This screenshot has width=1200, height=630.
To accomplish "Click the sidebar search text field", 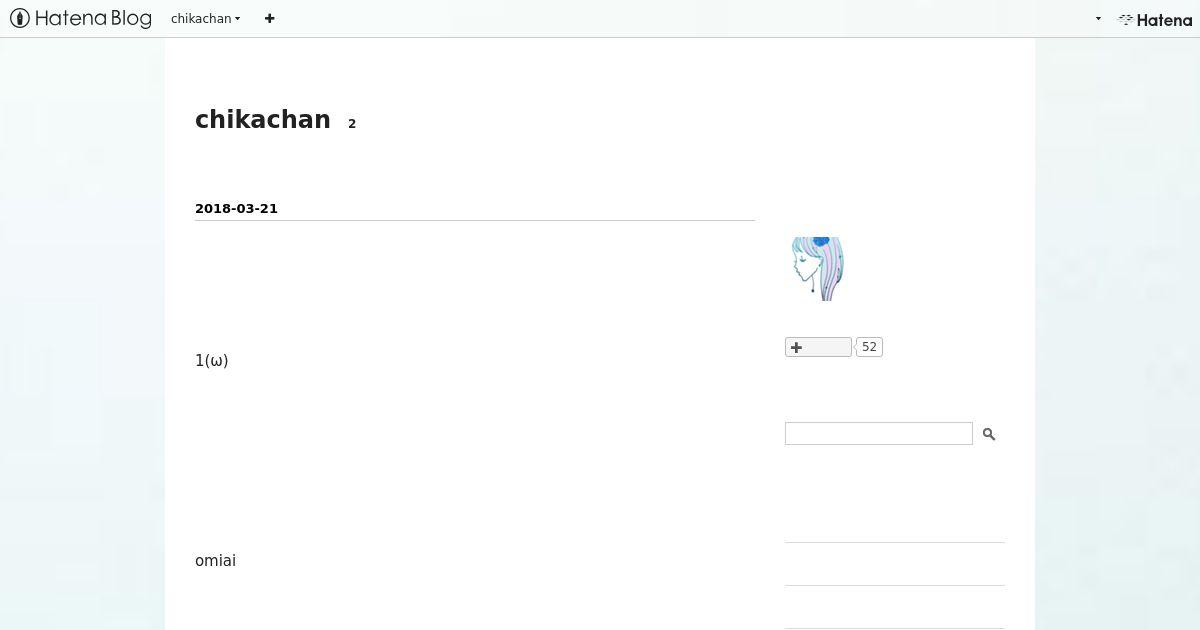I will (x=879, y=433).
